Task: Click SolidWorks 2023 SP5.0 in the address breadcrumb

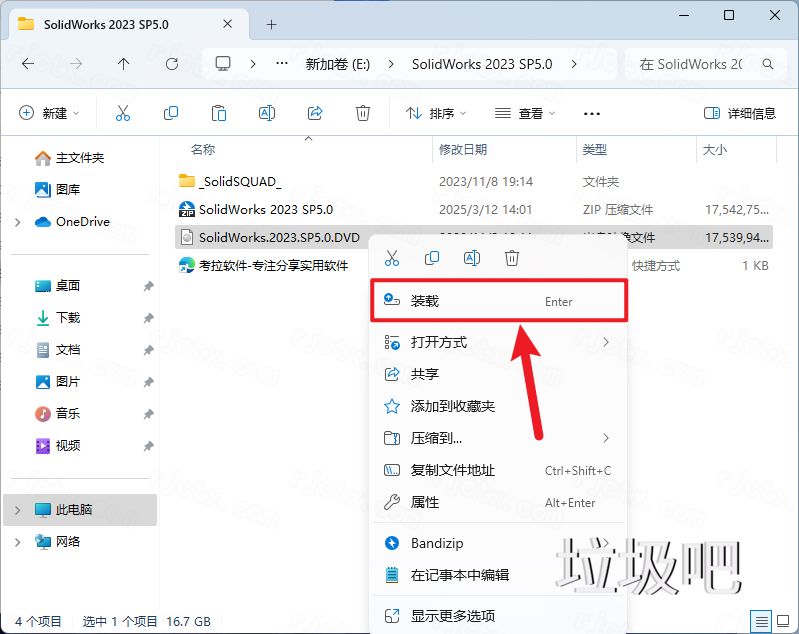Action: [482, 64]
